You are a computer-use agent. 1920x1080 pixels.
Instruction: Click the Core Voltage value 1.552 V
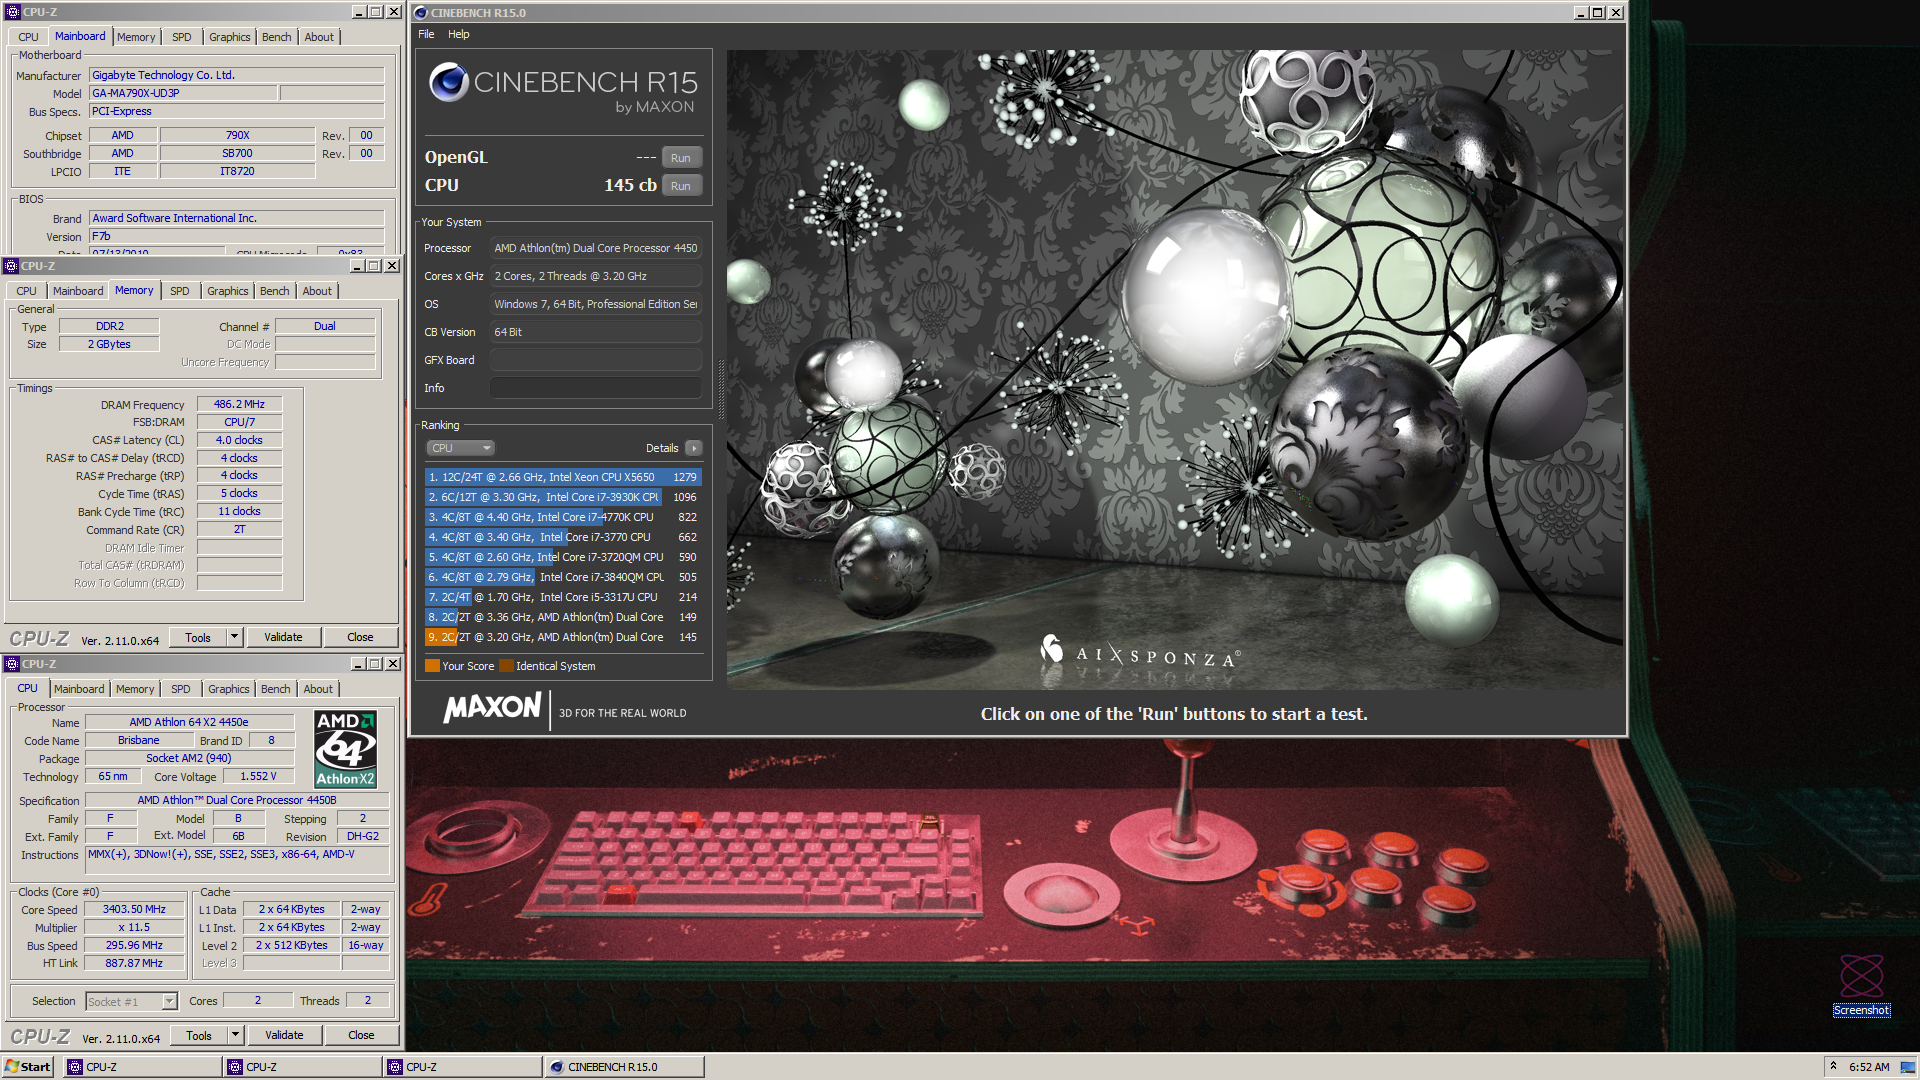[x=258, y=776]
